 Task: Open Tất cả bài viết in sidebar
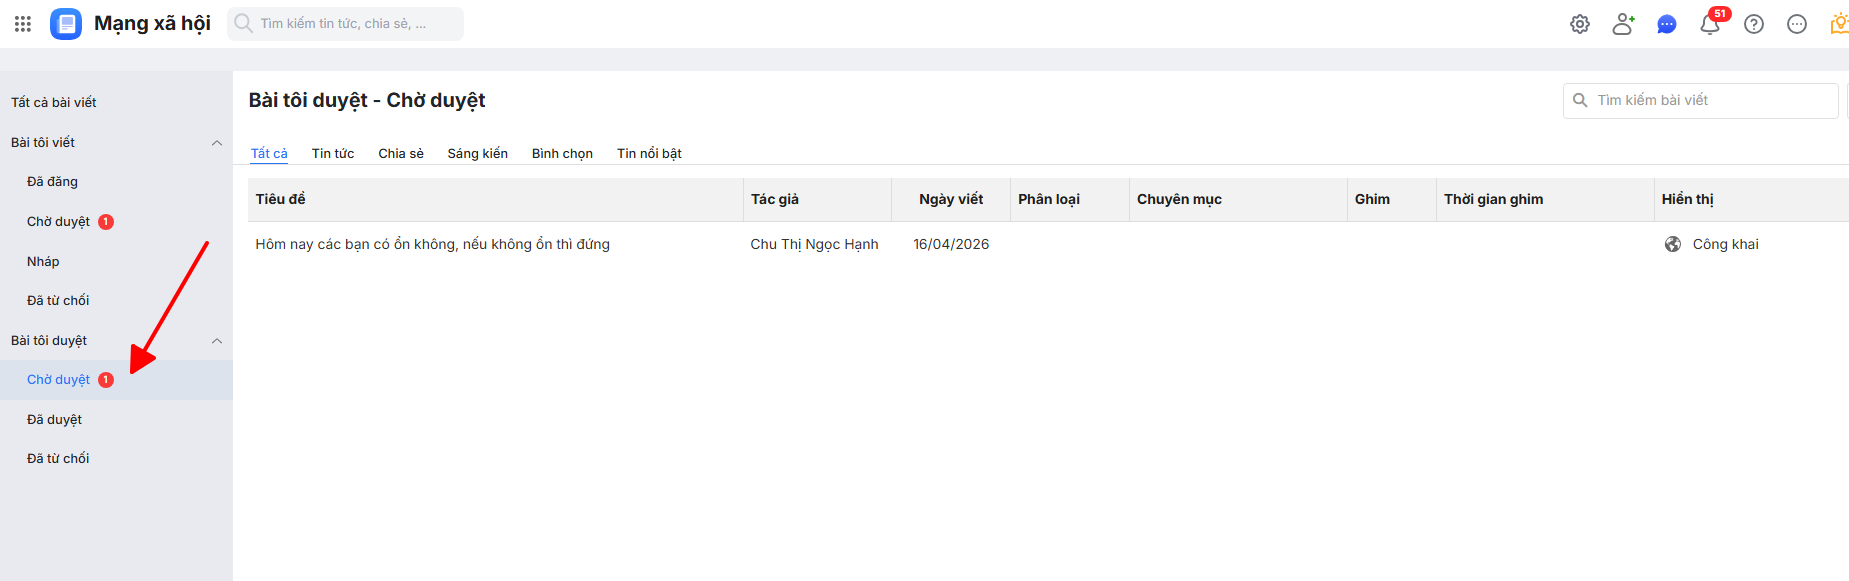point(54,102)
